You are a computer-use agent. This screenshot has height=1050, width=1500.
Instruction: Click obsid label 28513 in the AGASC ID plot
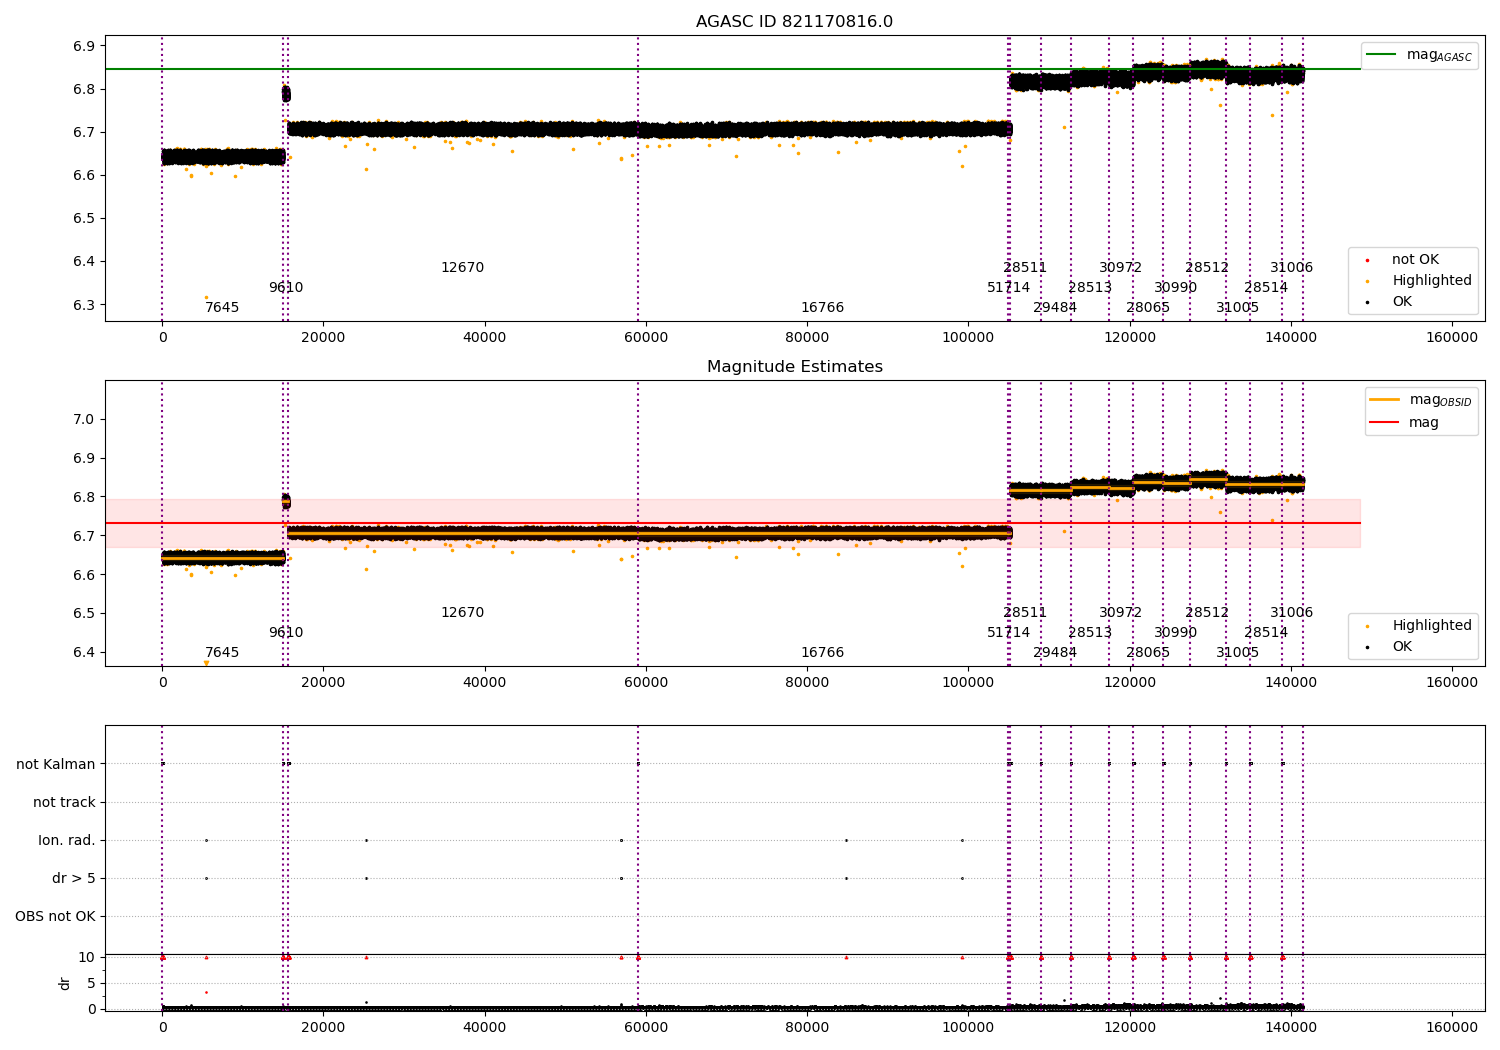pyautogui.click(x=1090, y=288)
